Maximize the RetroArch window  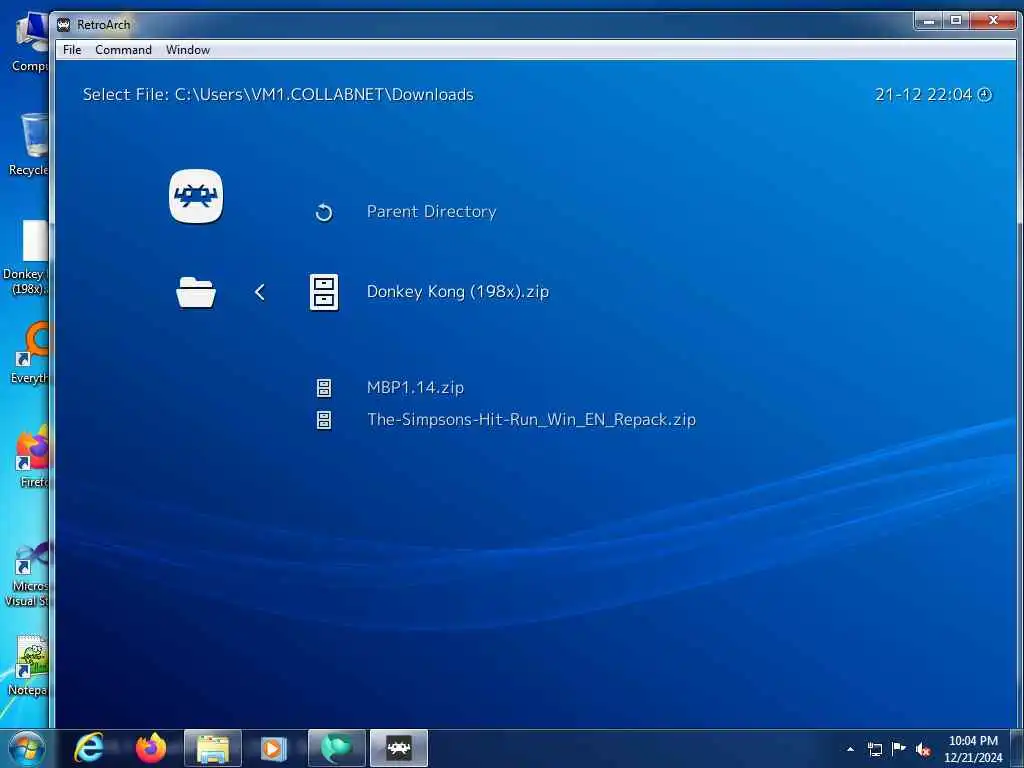tap(955, 21)
